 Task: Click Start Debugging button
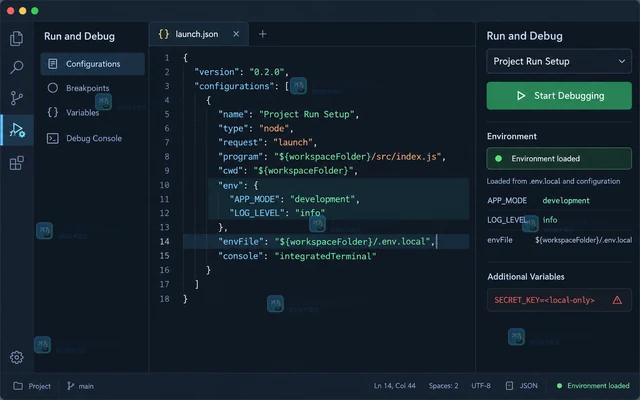559,96
